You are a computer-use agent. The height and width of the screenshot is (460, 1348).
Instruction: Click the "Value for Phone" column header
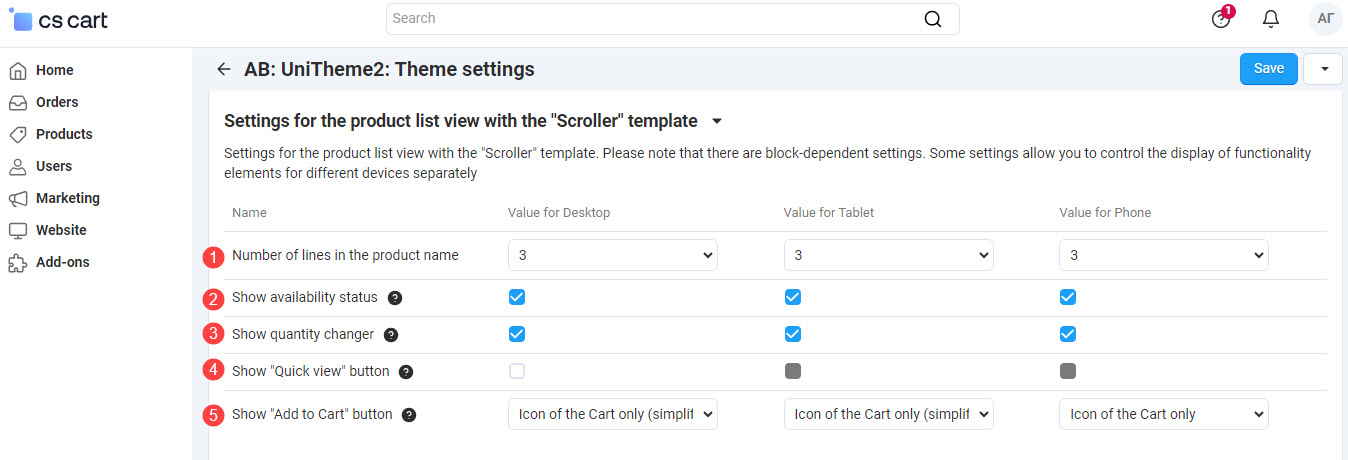click(1106, 213)
